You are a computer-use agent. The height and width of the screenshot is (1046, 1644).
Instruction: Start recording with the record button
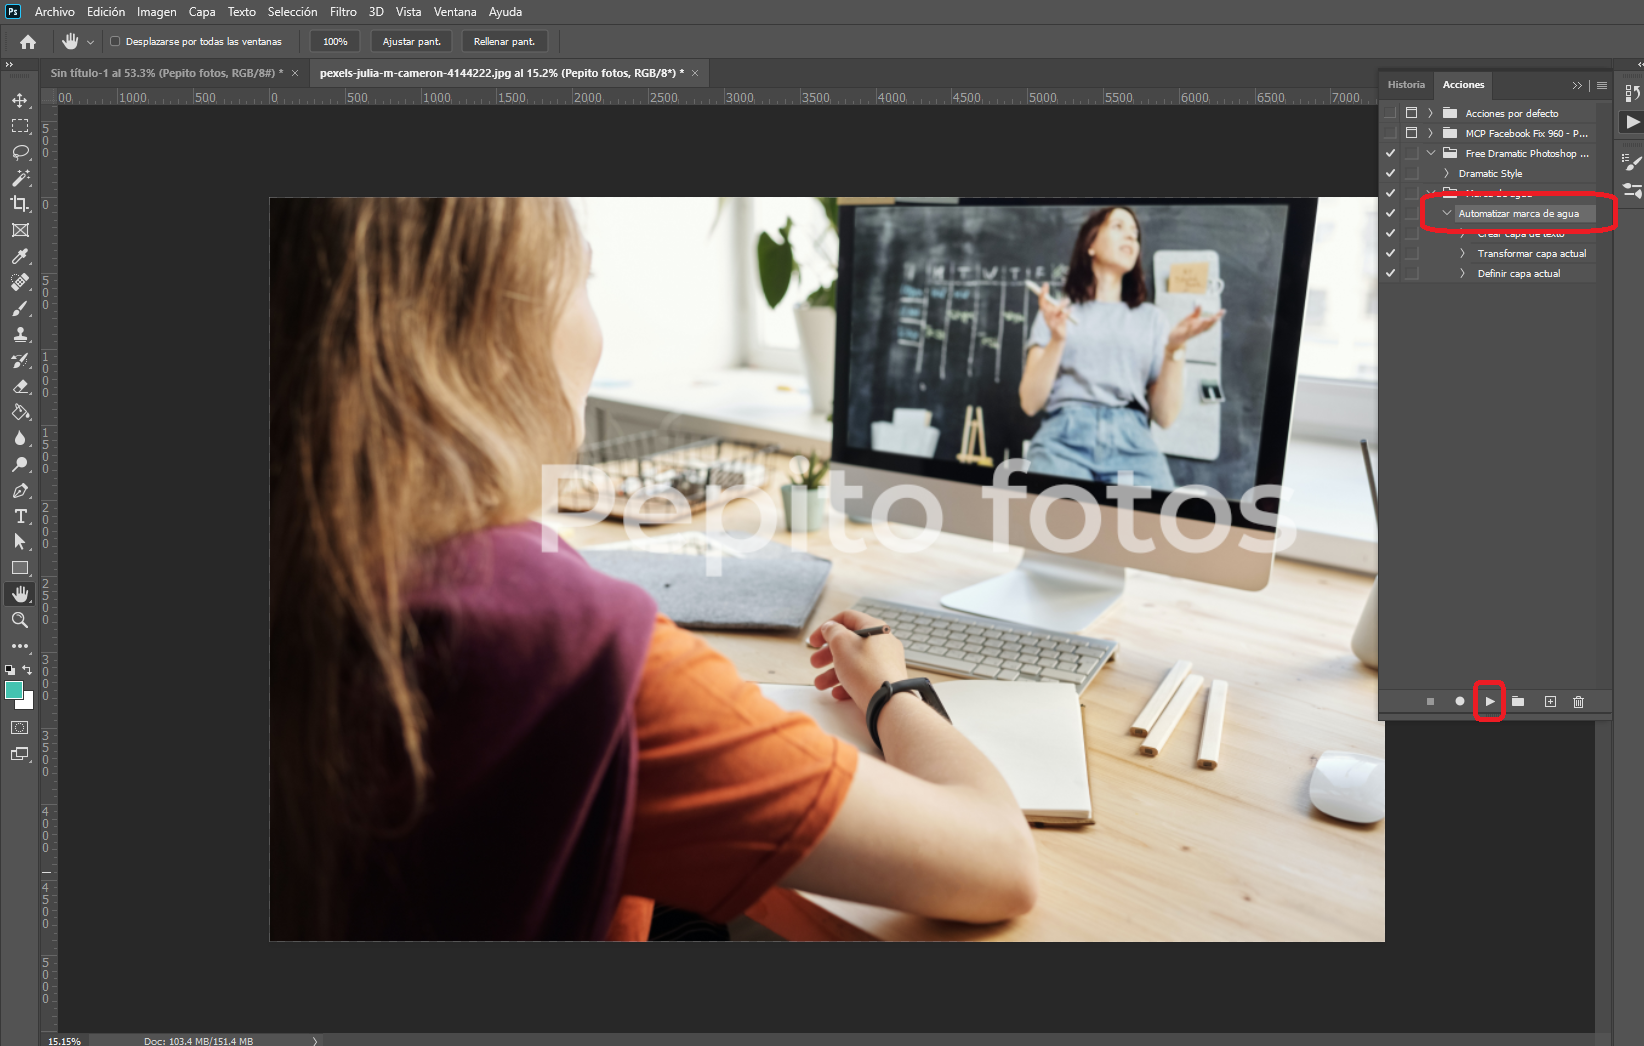[1460, 702]
